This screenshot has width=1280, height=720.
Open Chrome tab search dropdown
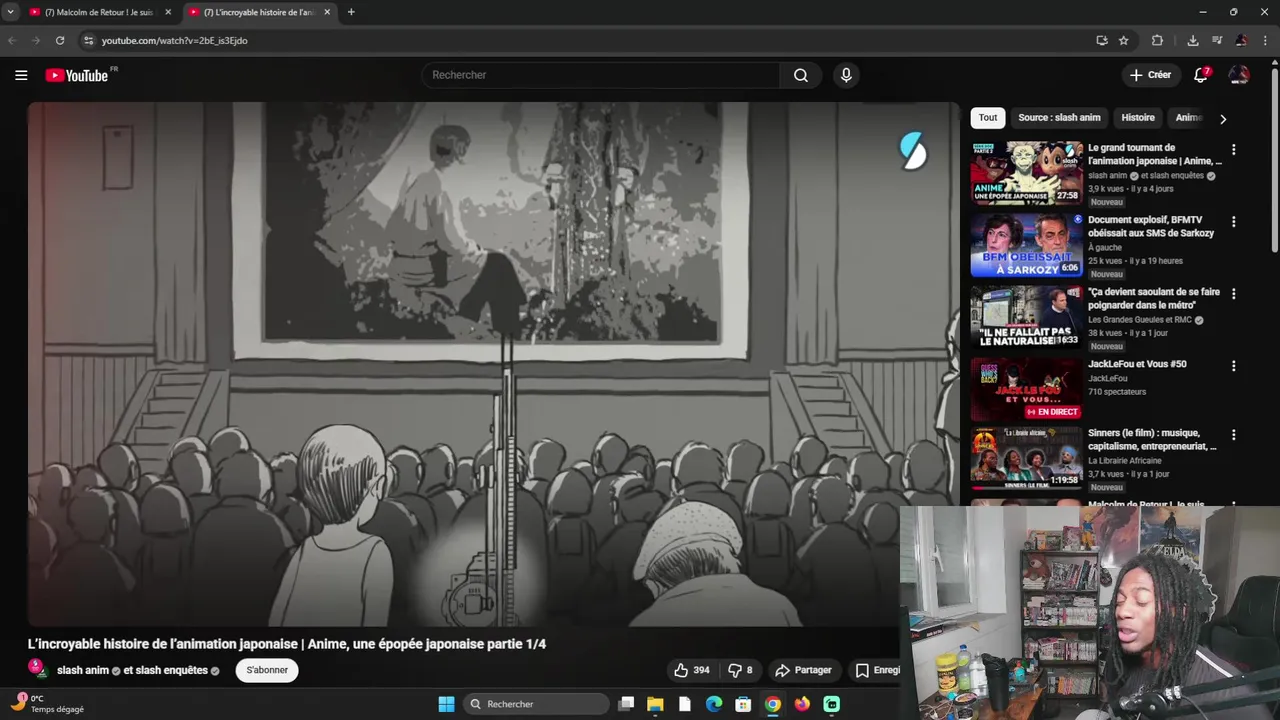pyautogui.click(x=11, y=12)
